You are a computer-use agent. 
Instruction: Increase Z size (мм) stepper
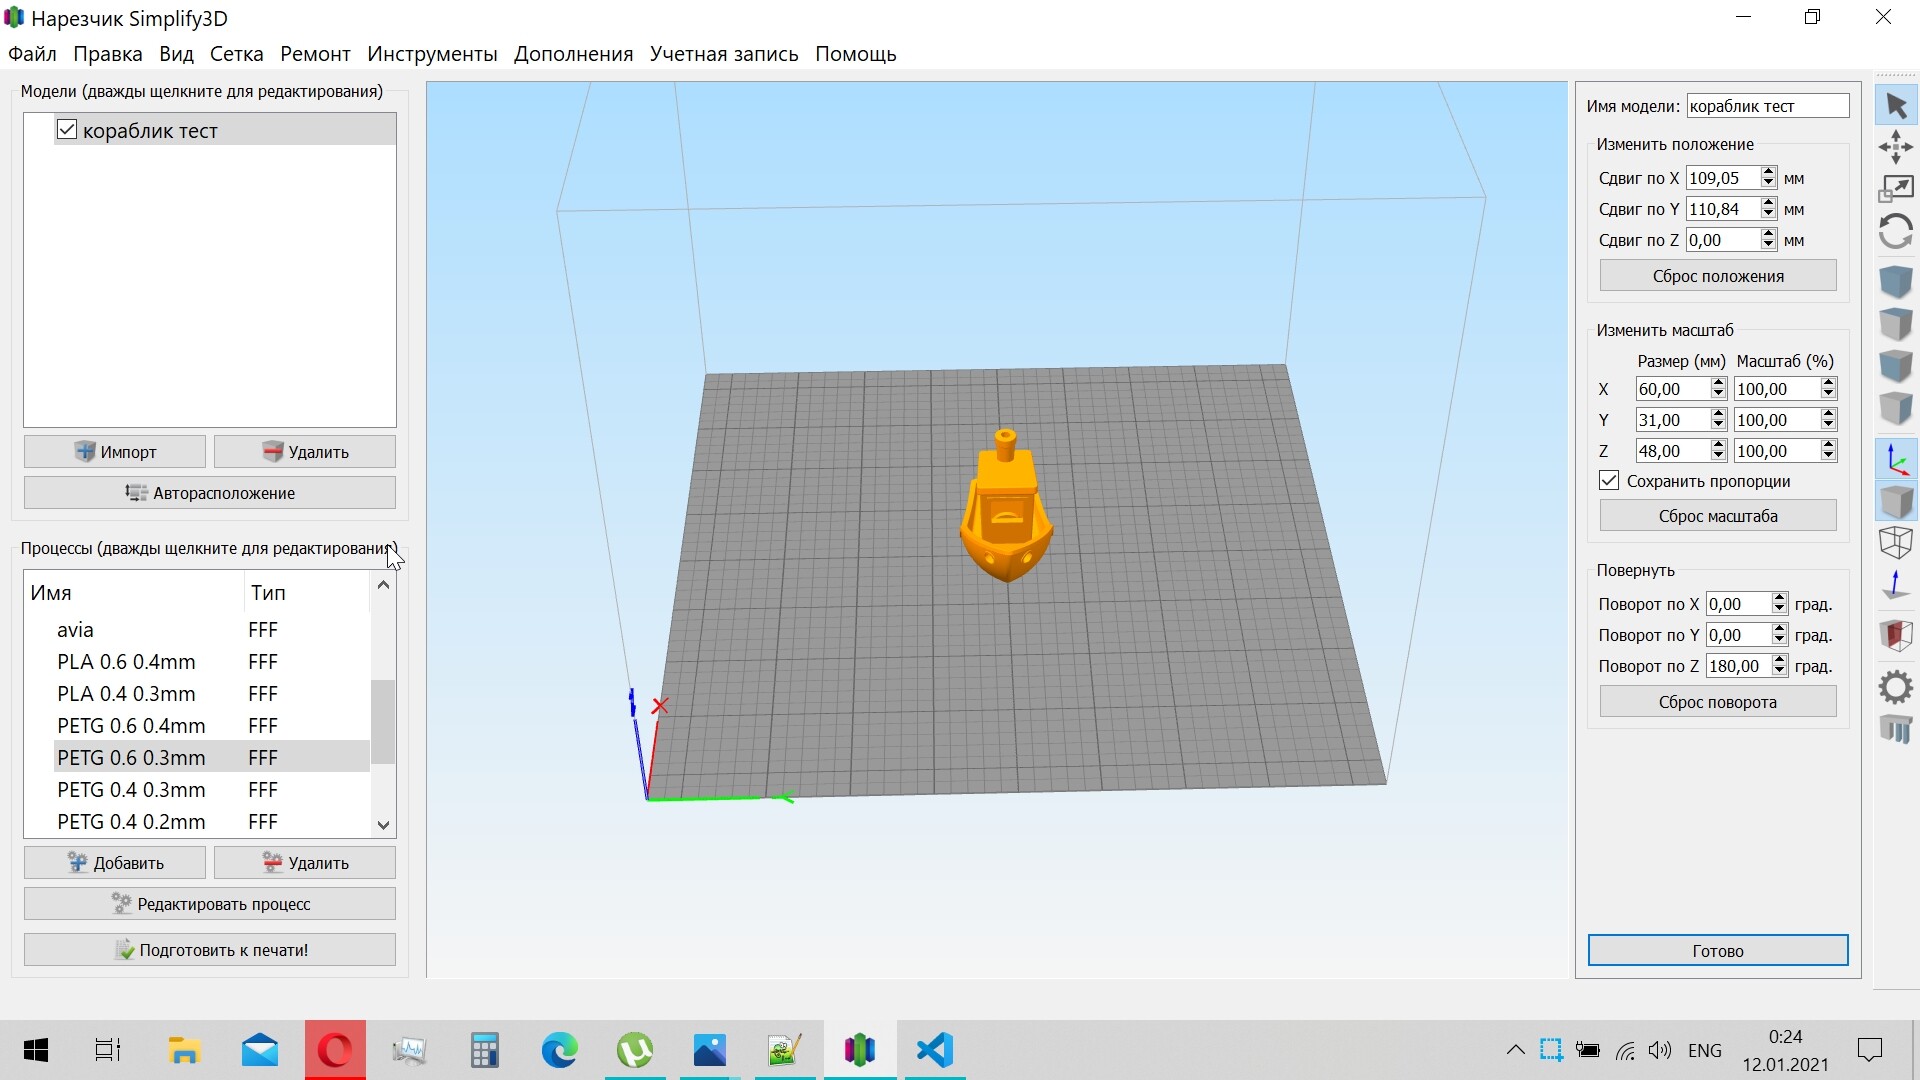(x=1719, y=445)
